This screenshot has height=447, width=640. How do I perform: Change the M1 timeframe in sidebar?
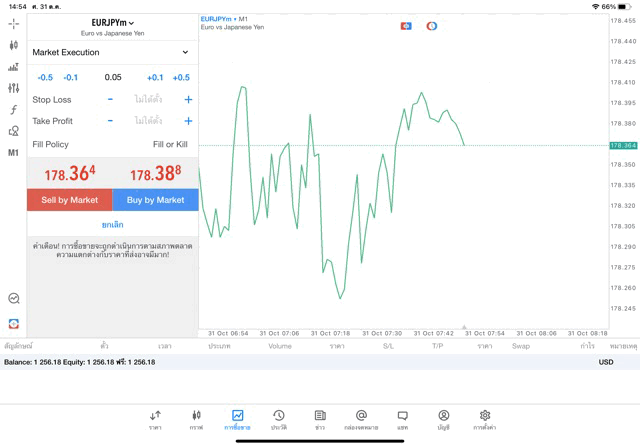coord(13,153)
